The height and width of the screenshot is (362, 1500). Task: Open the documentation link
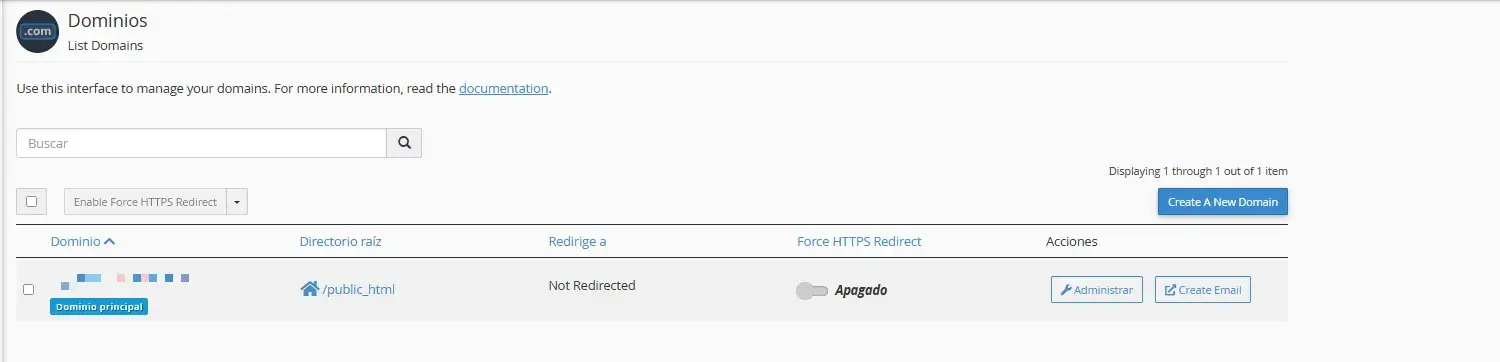tap(504, 88)
